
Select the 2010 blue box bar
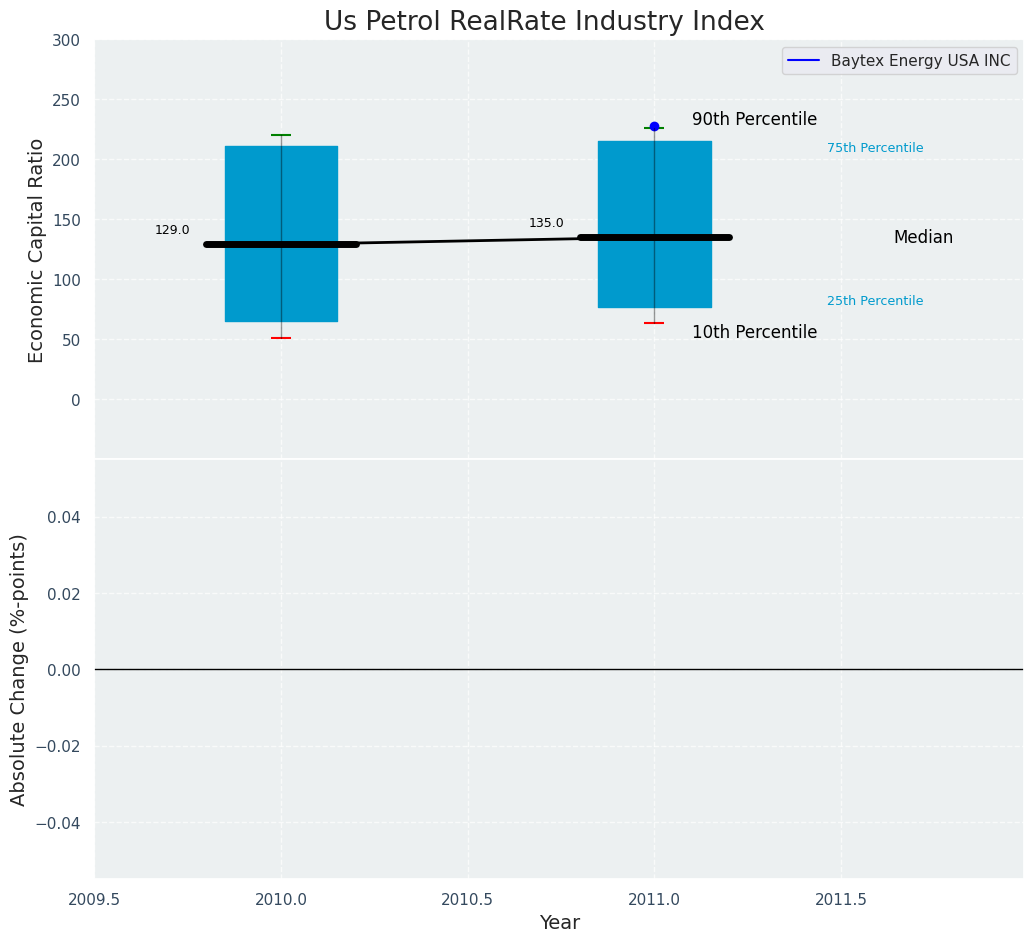[282, 234]
